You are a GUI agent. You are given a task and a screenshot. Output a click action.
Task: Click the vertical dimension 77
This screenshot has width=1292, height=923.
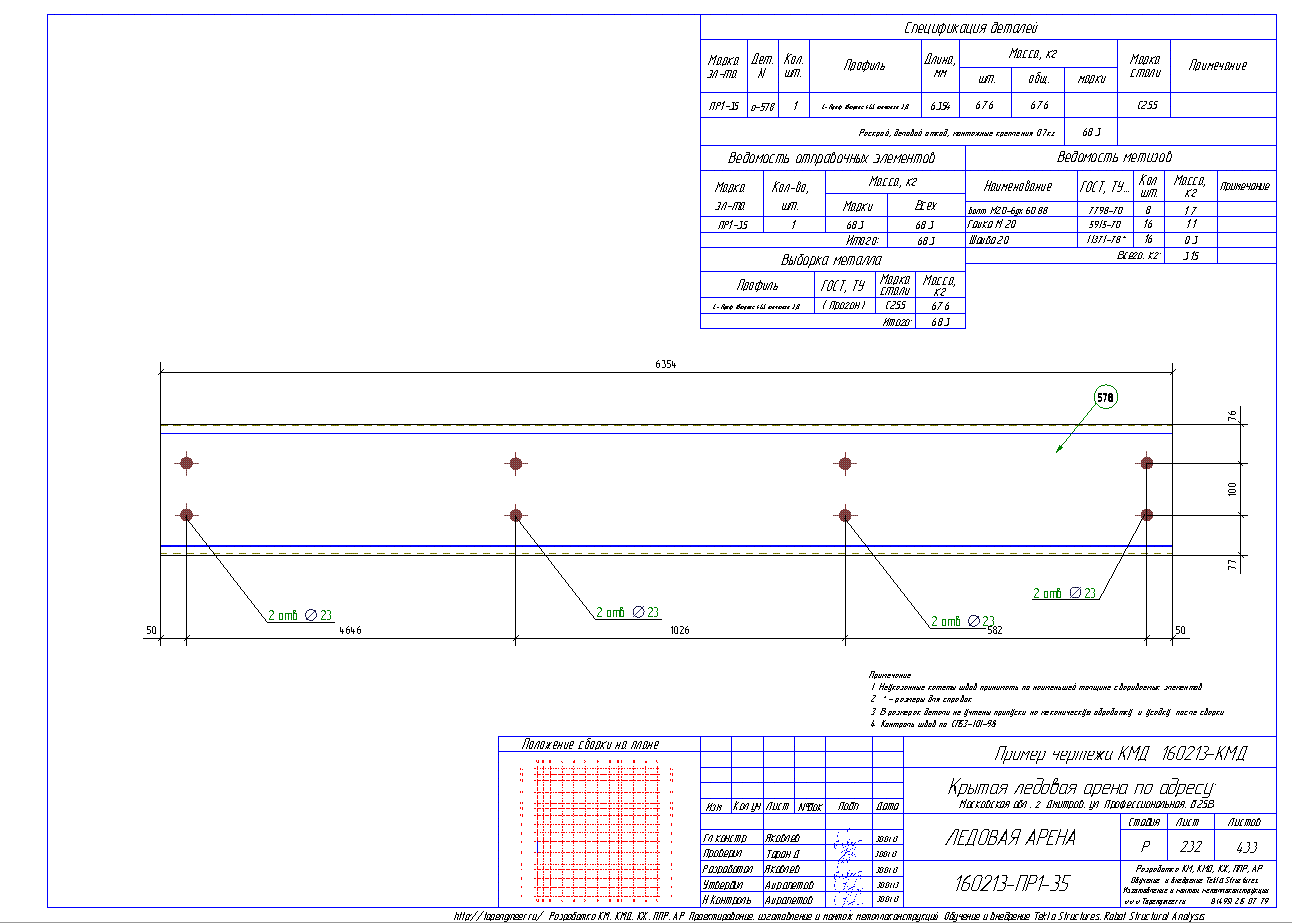[1233, 566]
